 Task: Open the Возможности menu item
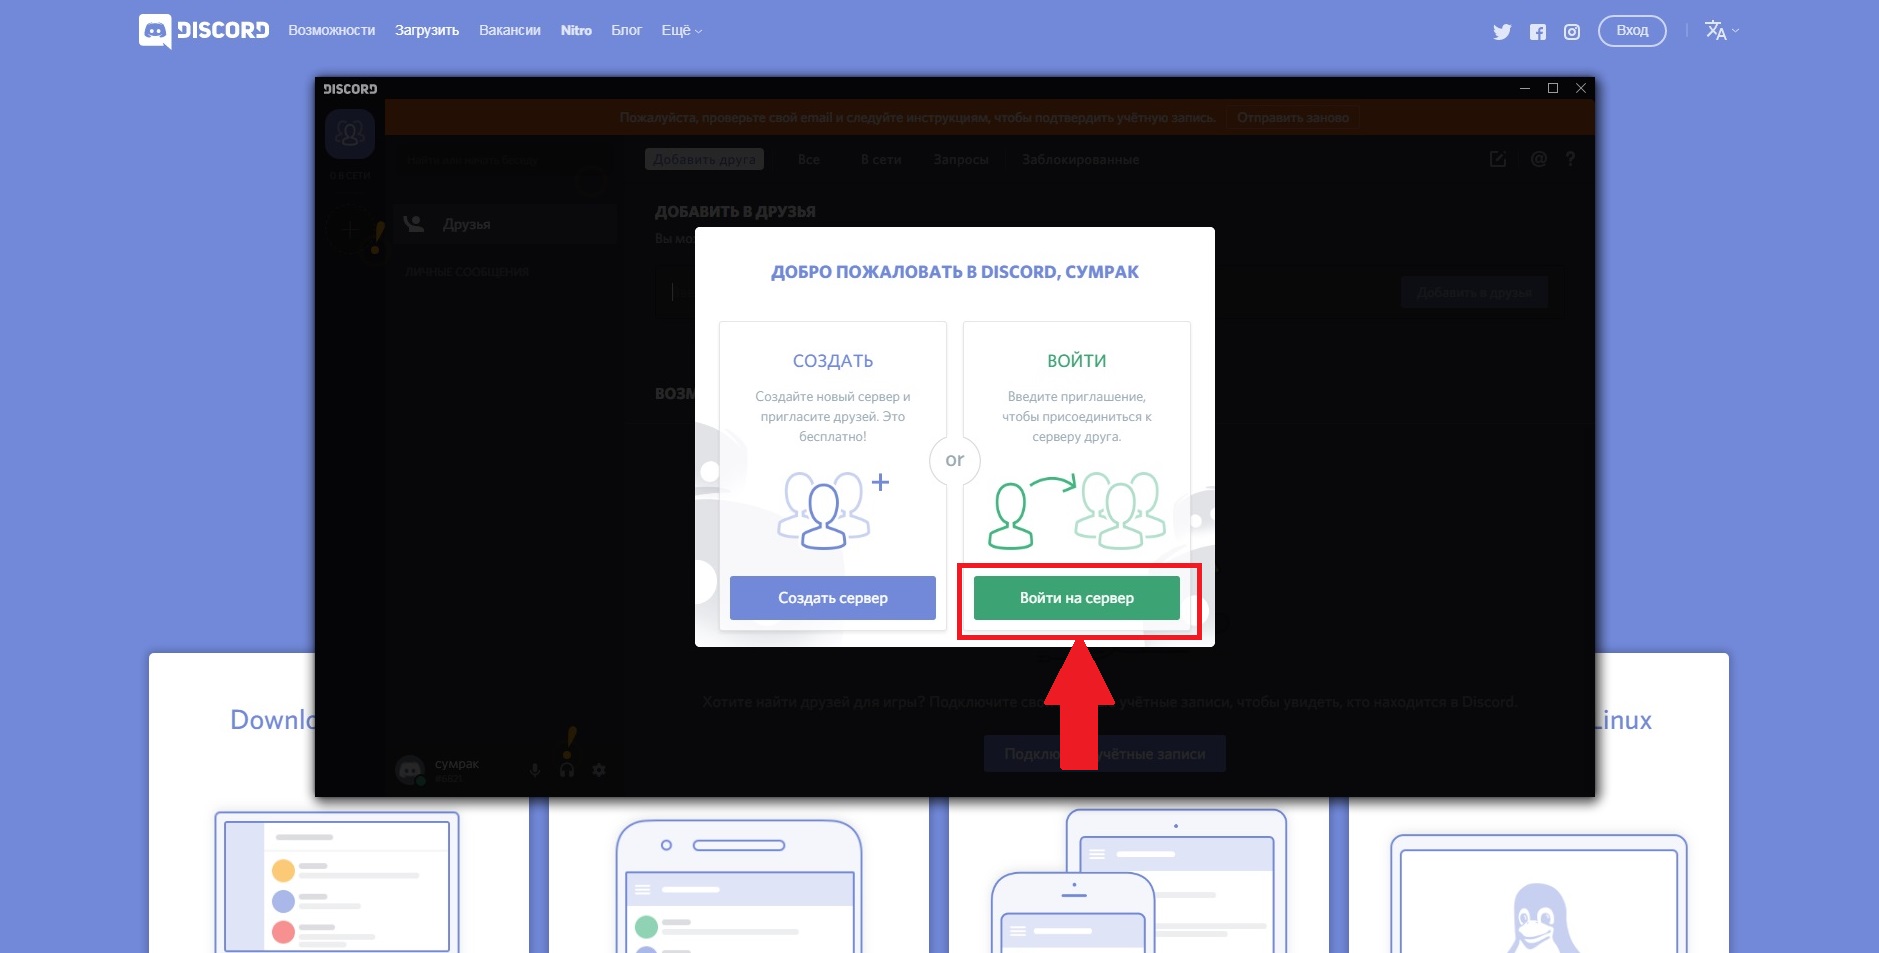pos(331,30)
